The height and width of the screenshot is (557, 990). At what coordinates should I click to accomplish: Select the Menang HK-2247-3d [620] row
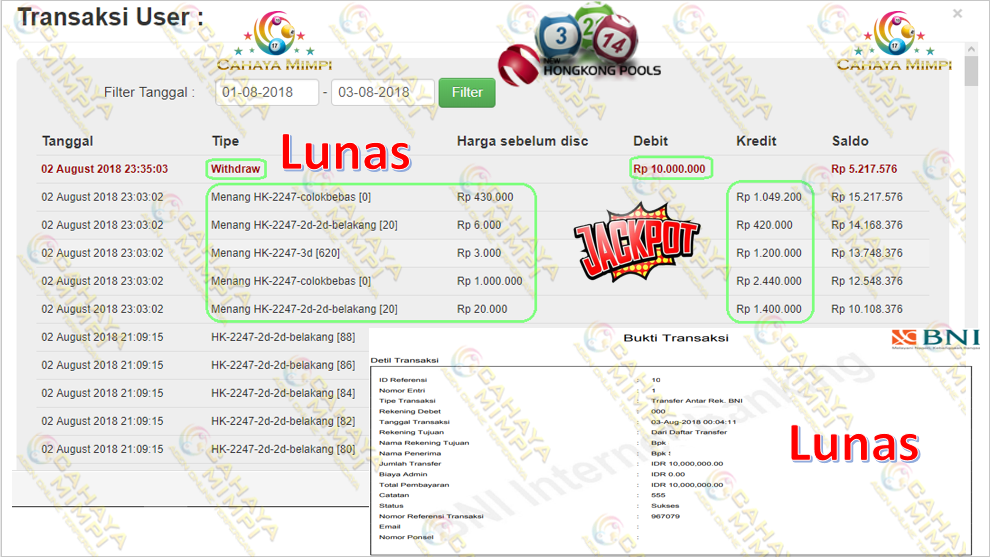click(x=275, y=253)
